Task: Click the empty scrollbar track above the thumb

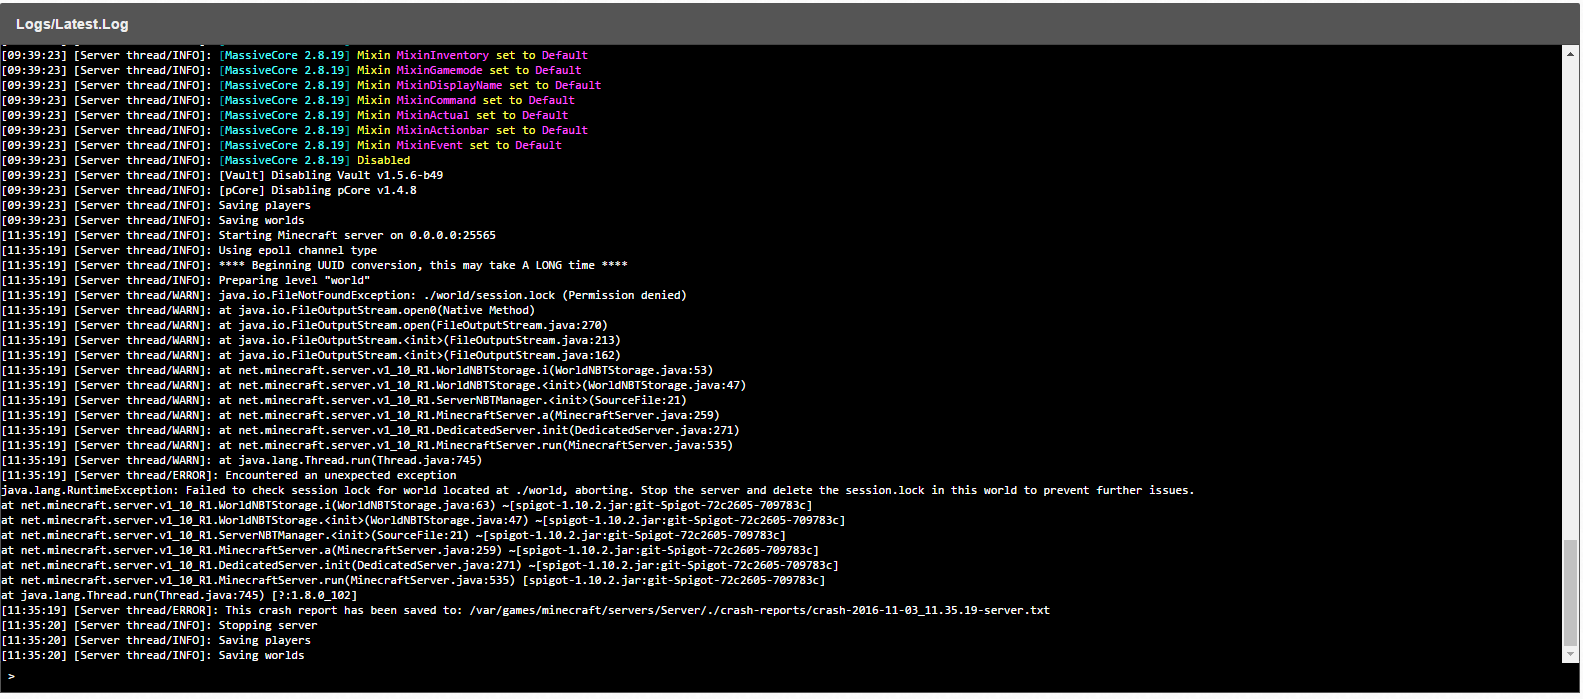Action: coord(1570,300)
